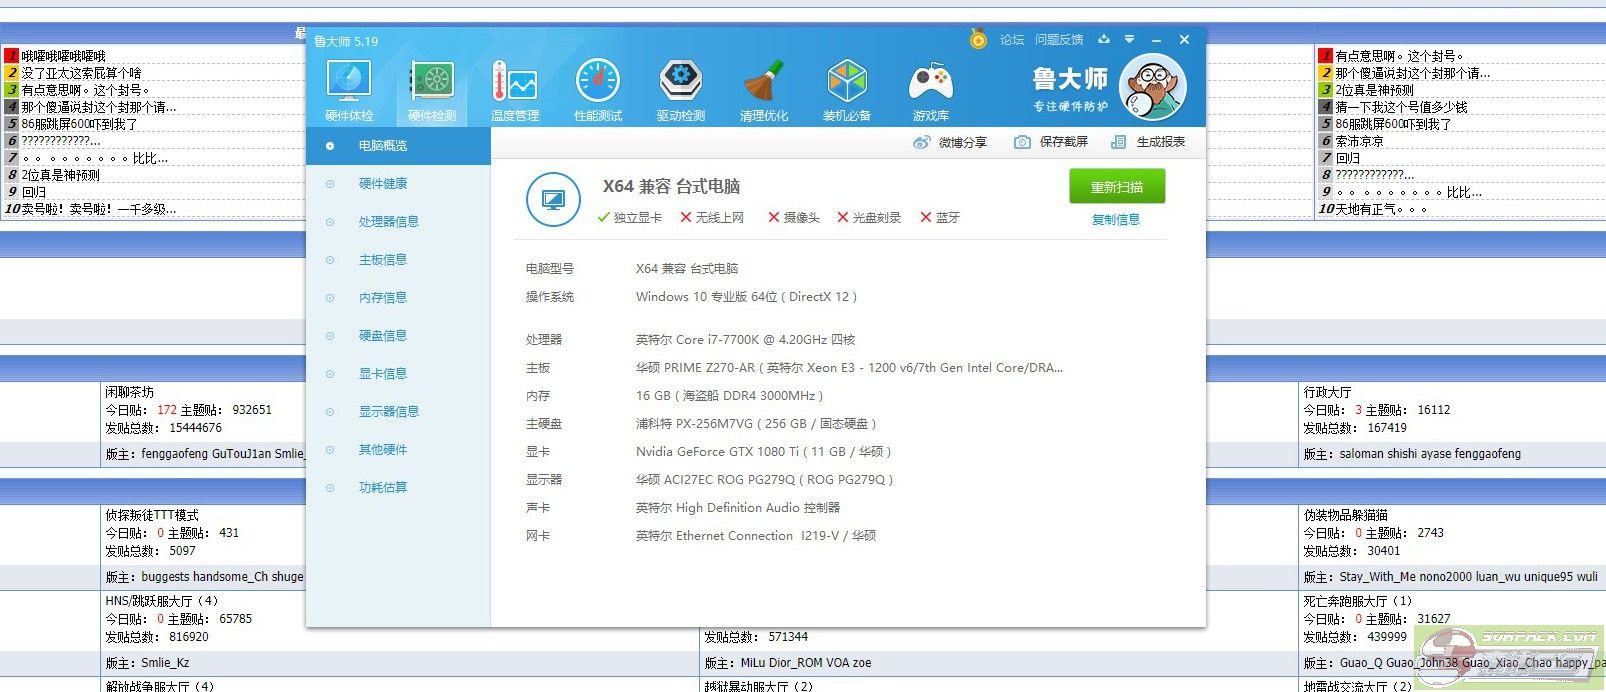The width and height of the screenshot is (1606, 692).
Task: Click the Windows 10 专业版 64位 system text
Action: pyautogui.click(x=746, y=297)
